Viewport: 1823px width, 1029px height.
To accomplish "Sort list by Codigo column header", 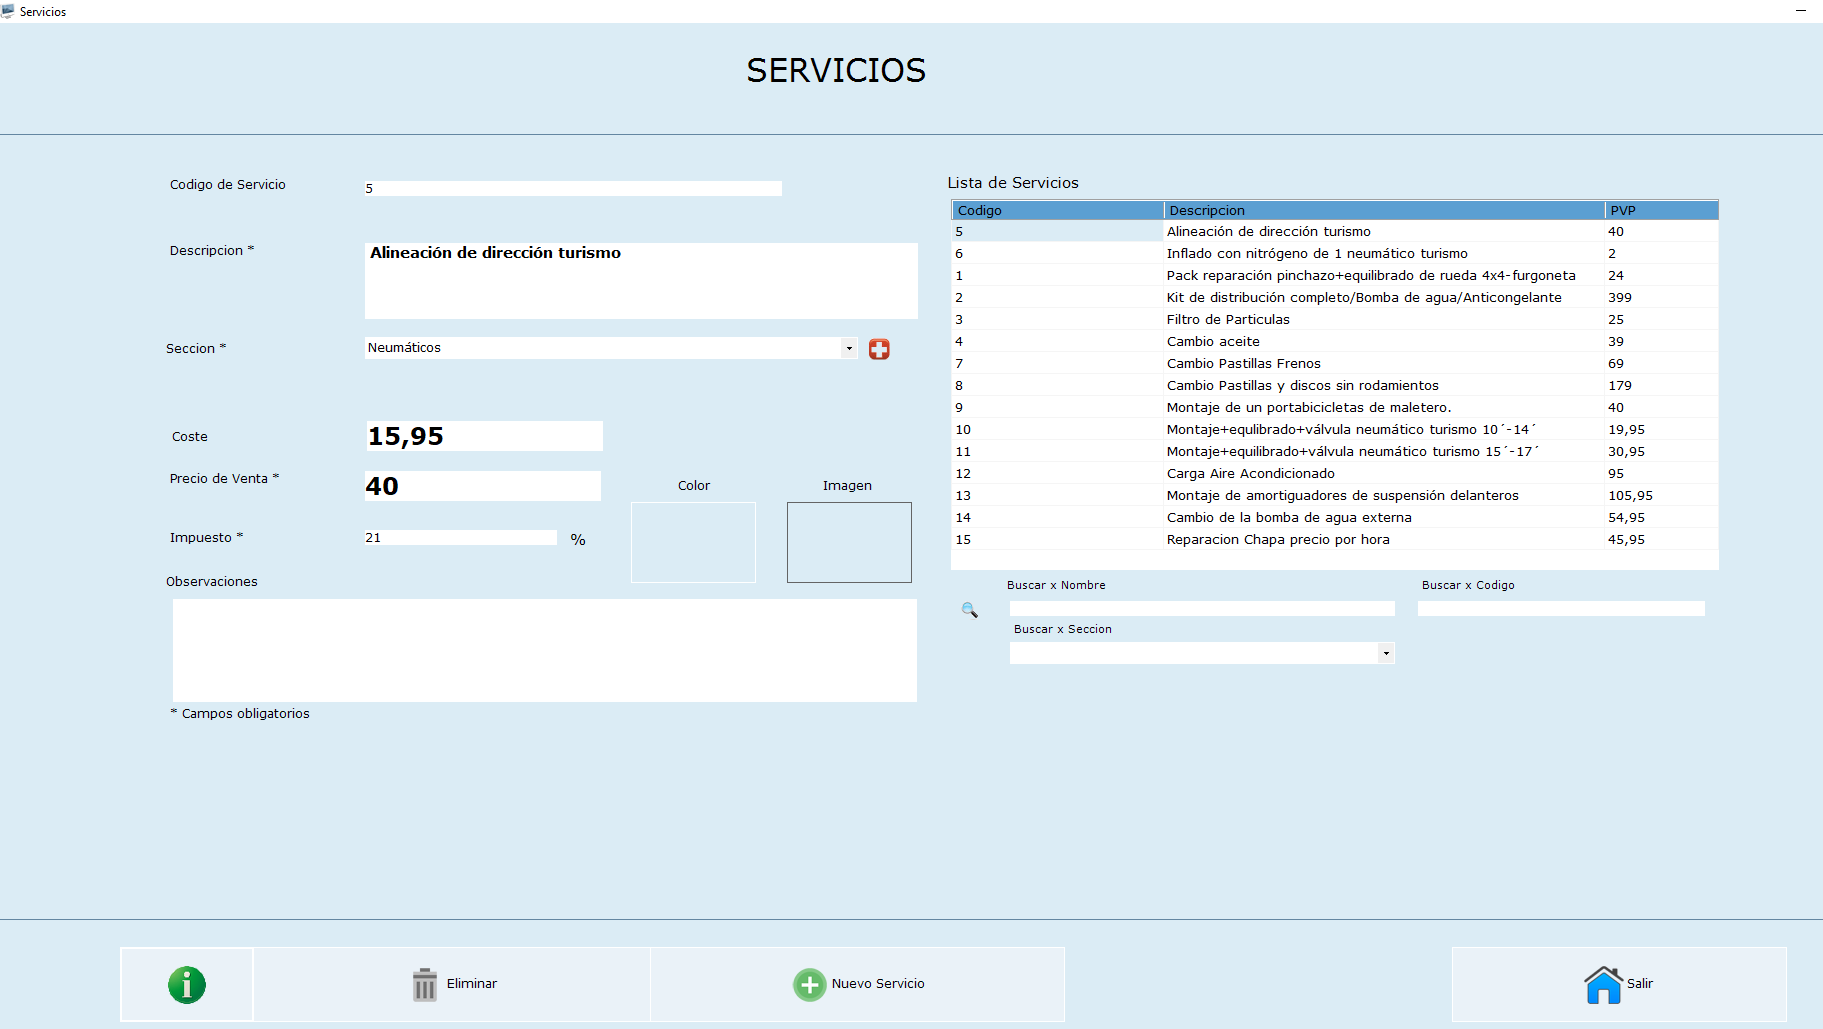I will 1057,210.
